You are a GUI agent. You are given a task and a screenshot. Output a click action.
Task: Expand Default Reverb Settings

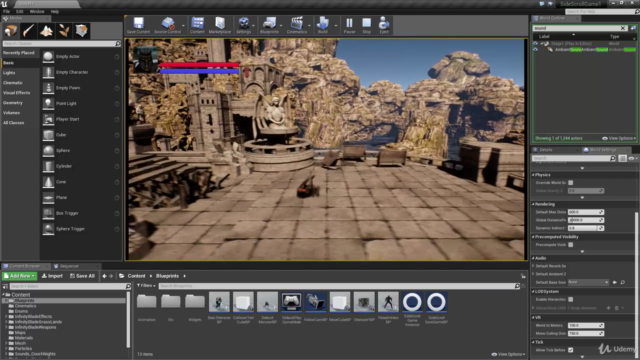533,266
